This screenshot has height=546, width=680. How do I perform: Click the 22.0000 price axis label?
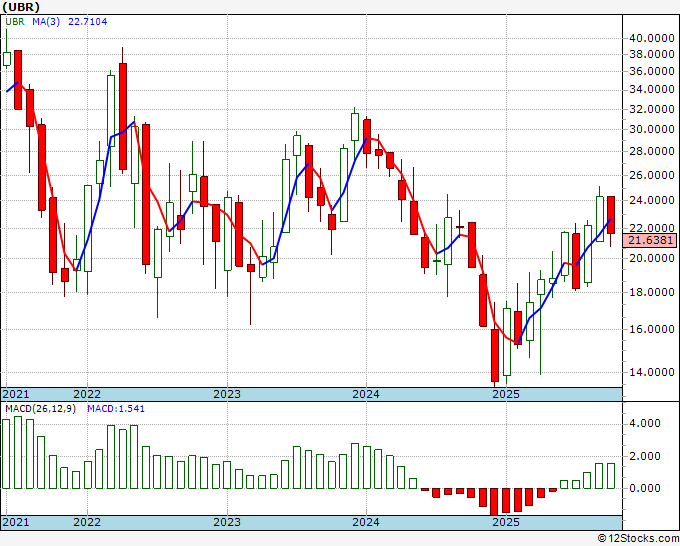pos(652,229)
